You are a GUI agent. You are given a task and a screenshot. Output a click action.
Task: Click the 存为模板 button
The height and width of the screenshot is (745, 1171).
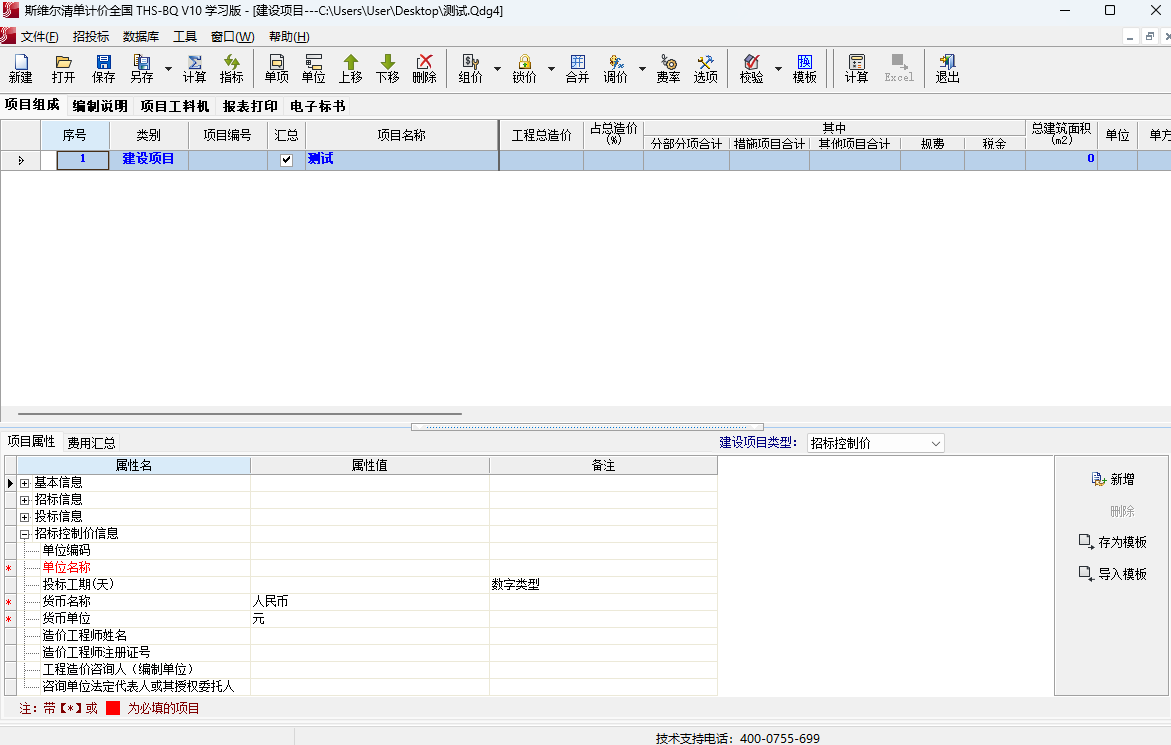[1112, 542]
